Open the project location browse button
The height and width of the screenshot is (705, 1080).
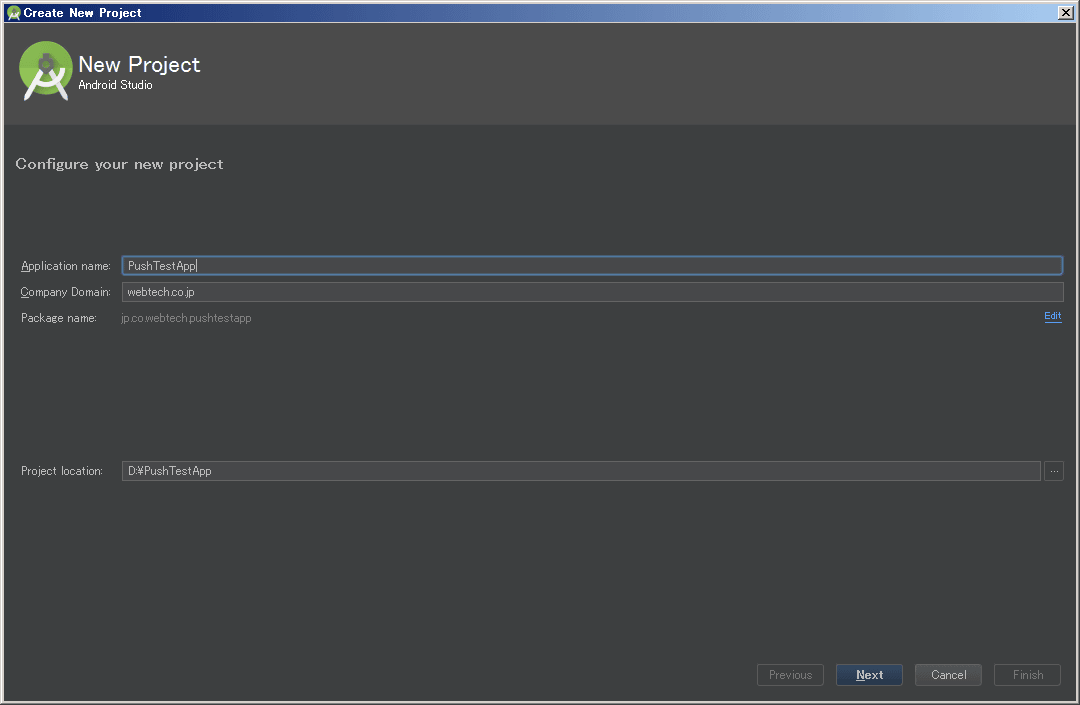pyautogui.click(x=1054, y=471)
